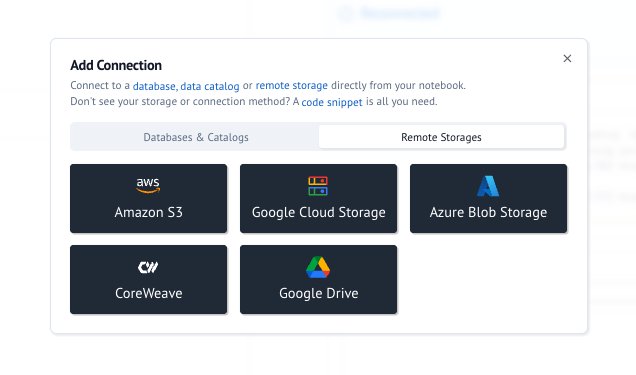Click the 'Add Connection' heading text
The height and width of the screenshot is (375, 636).
116,65
